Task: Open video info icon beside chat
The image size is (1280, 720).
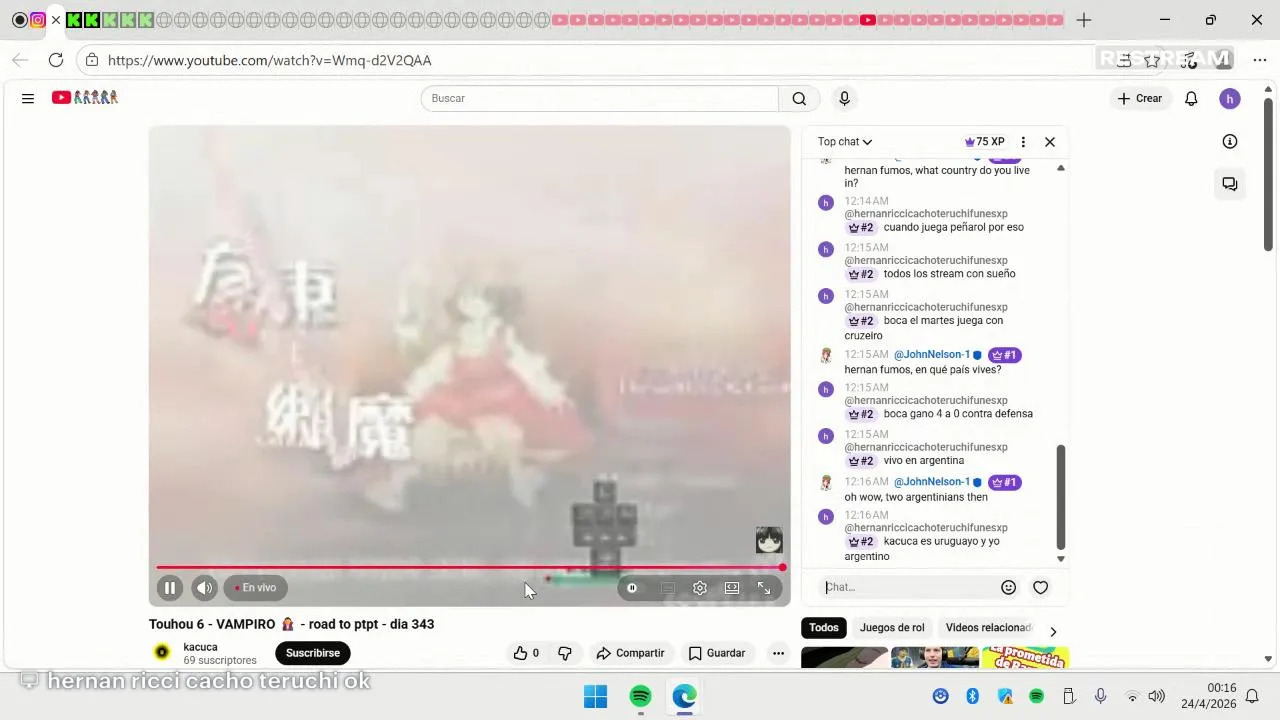Action: point(1230,141)
